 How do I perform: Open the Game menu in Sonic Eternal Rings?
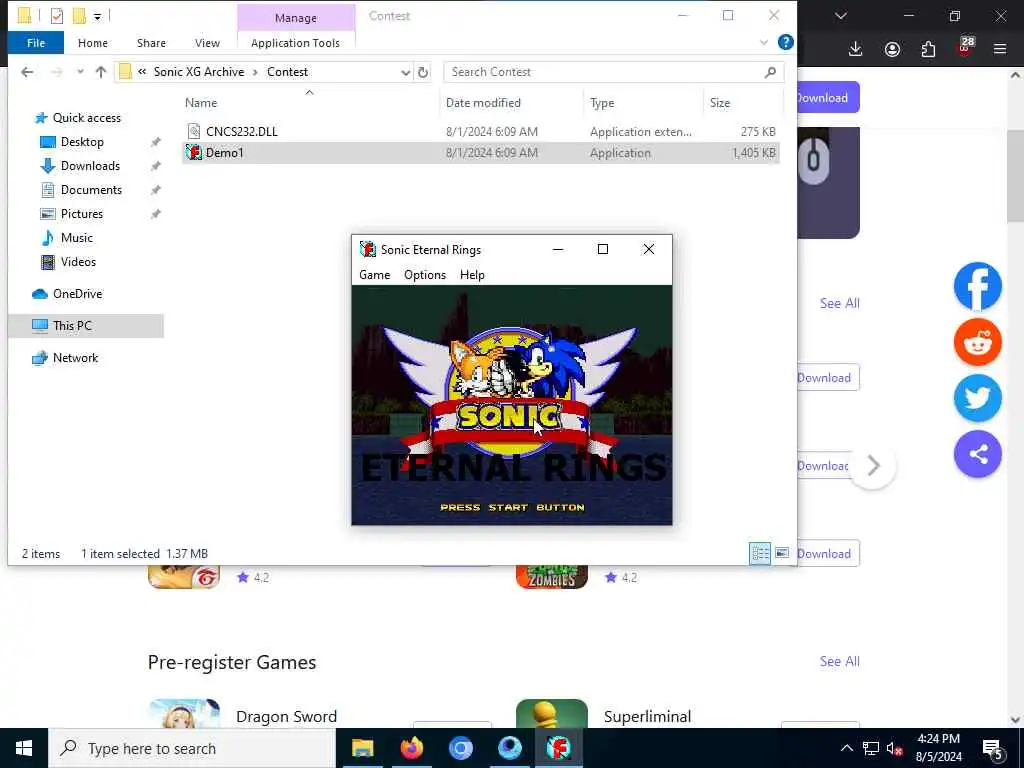pyautogui.click(x=374, y=275)
